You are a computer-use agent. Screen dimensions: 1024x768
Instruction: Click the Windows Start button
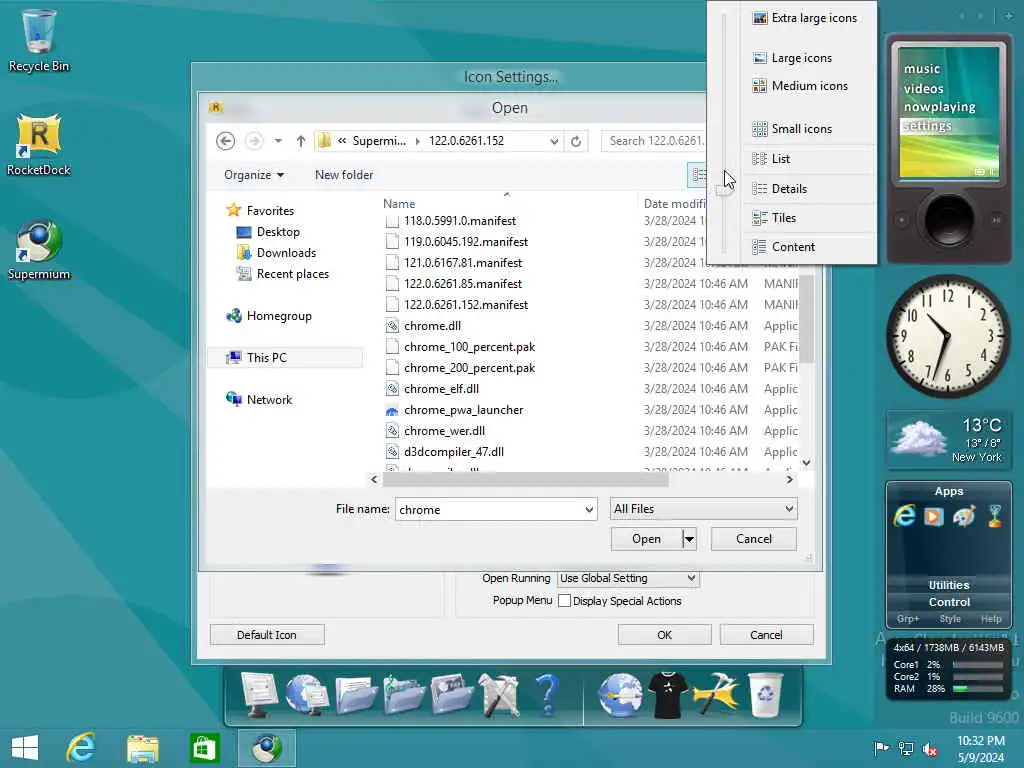click(x=25, y=748)
